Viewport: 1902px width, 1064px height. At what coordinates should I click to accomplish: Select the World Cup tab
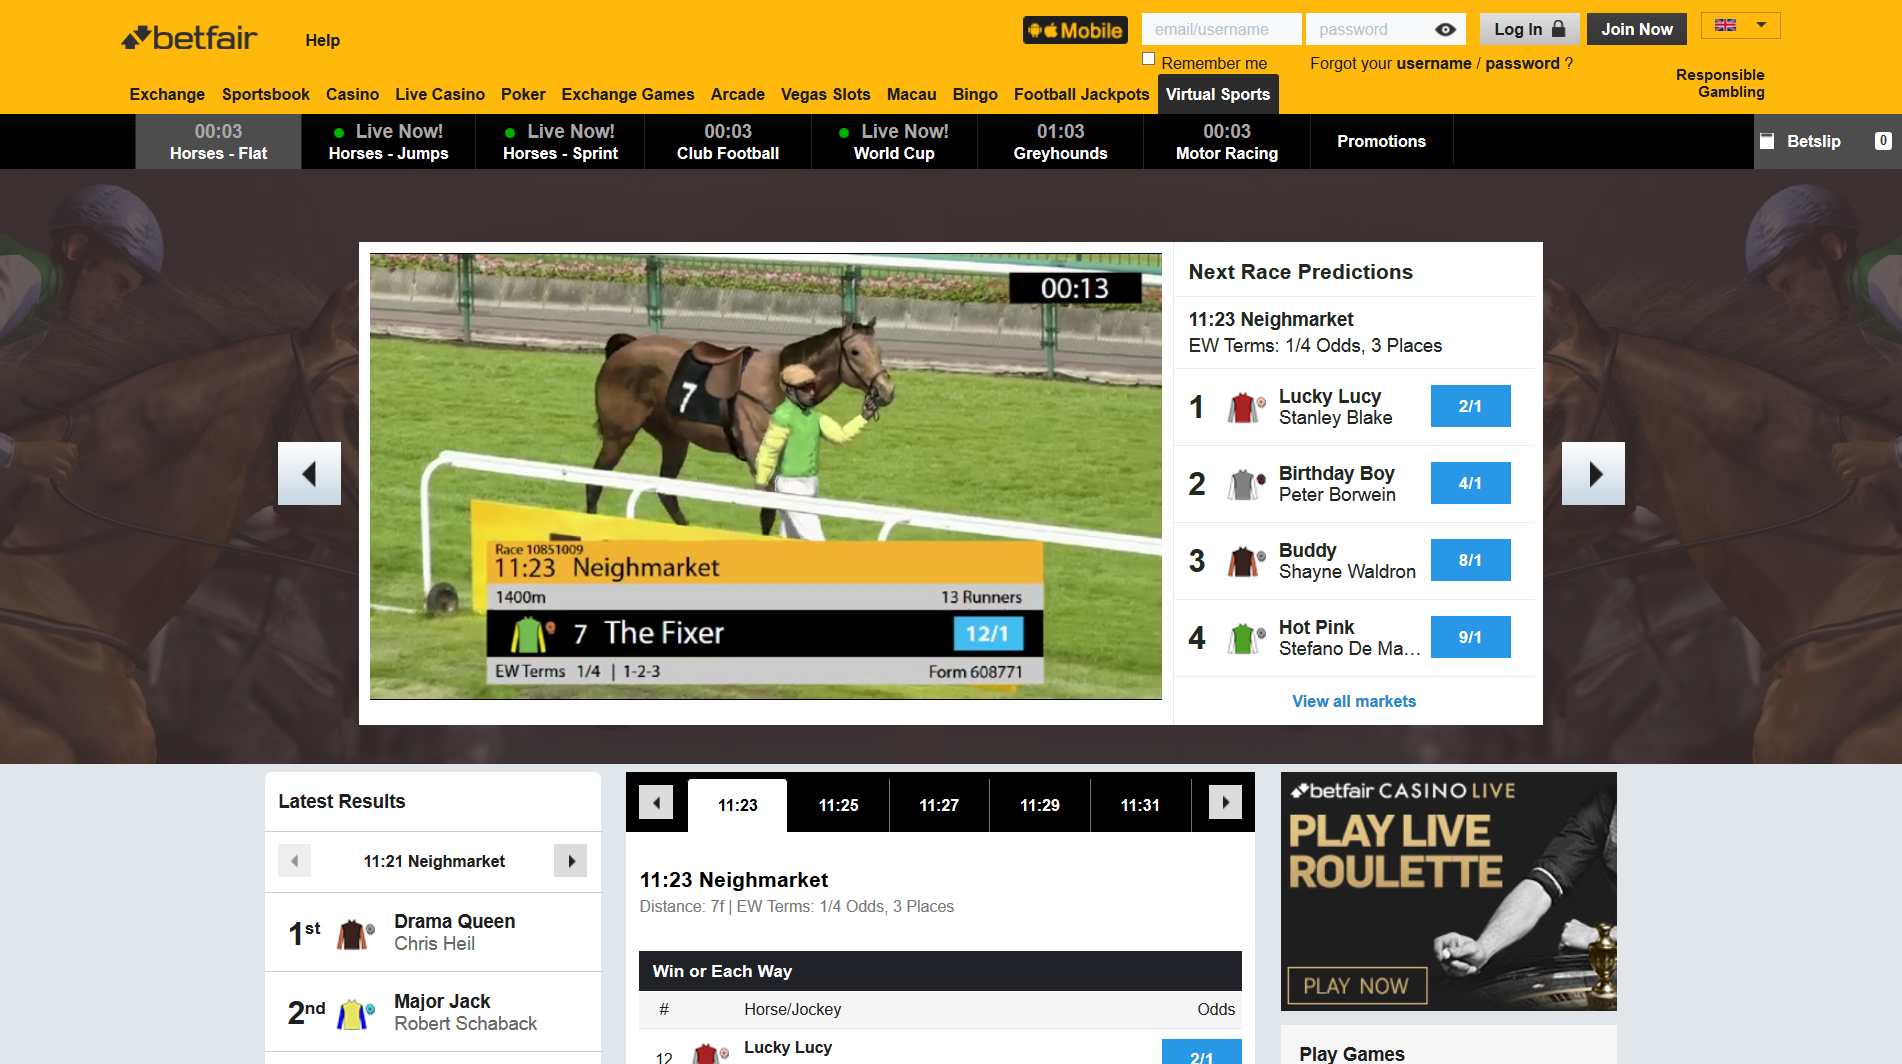(x=894, y=142)
